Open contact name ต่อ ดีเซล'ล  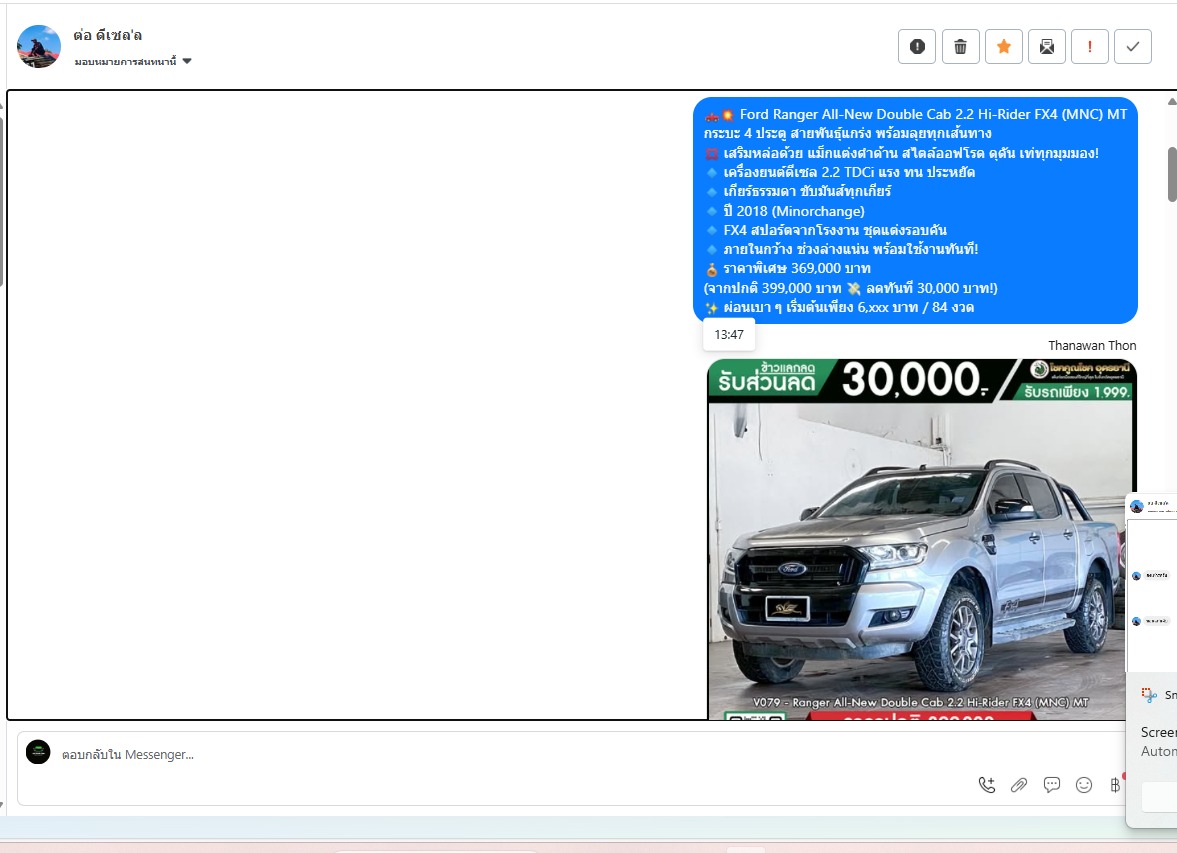click(108, 35)
